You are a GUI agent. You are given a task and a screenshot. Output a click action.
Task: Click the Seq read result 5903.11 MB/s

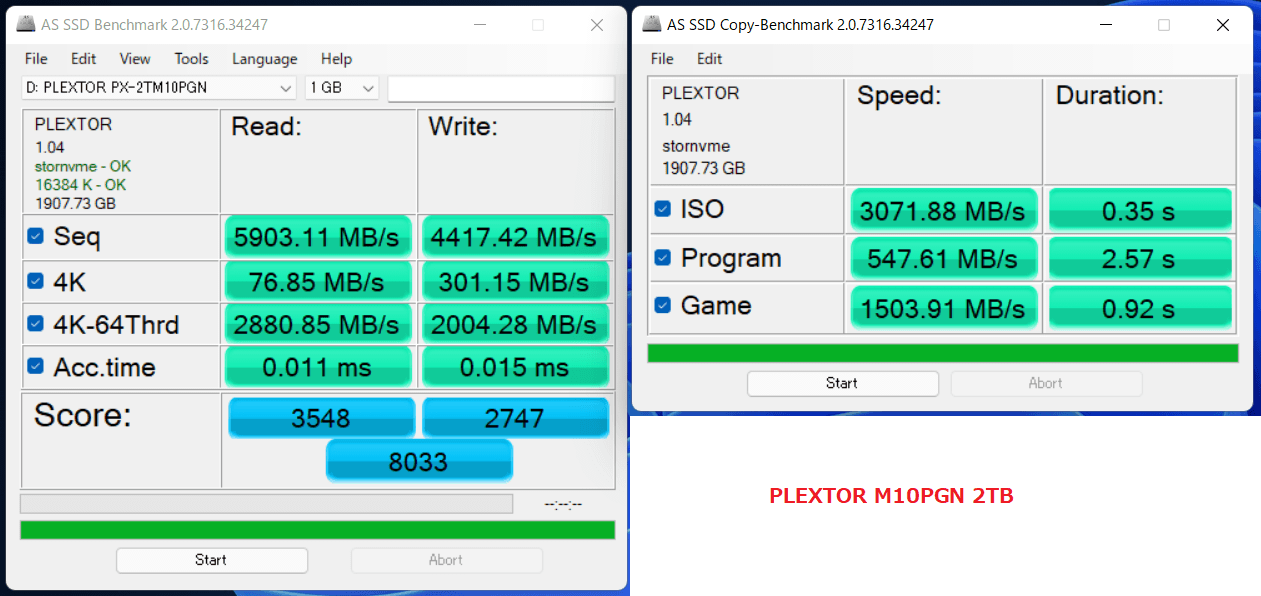click(x=317, y=237)
